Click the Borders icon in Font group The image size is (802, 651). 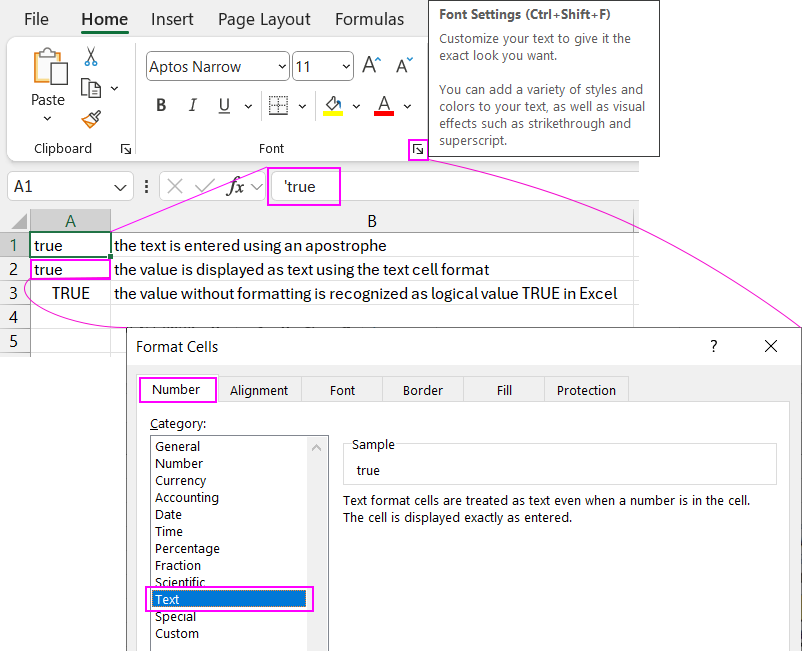click(279, 106)
